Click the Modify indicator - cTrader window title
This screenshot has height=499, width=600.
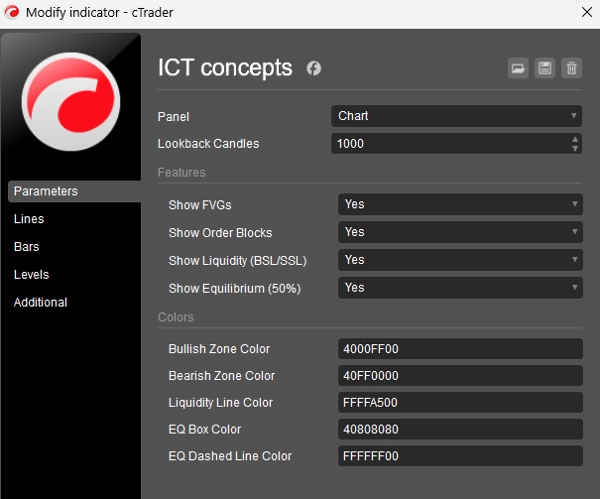coord(99,13)
